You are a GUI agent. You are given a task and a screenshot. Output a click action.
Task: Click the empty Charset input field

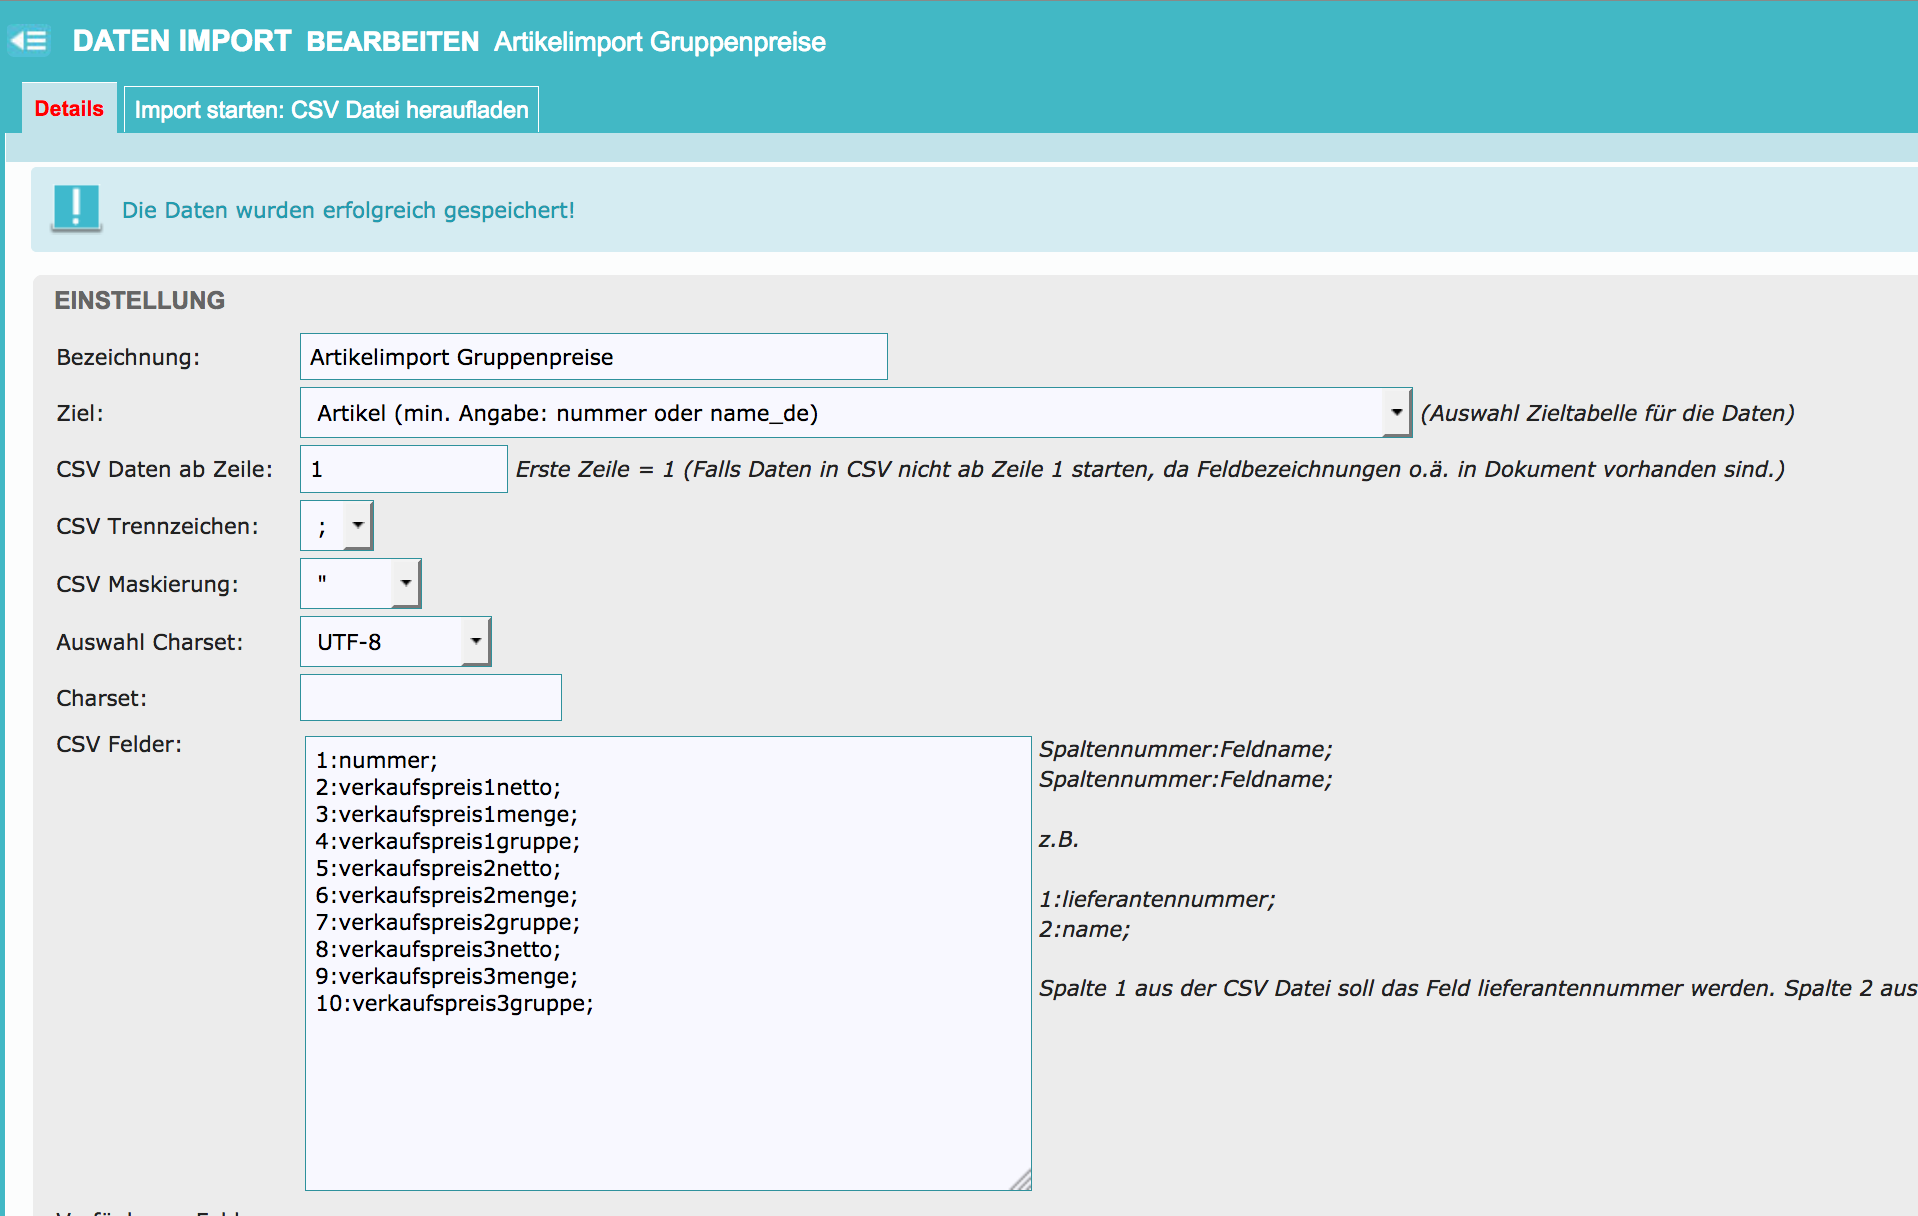click(x=430, y=698)
